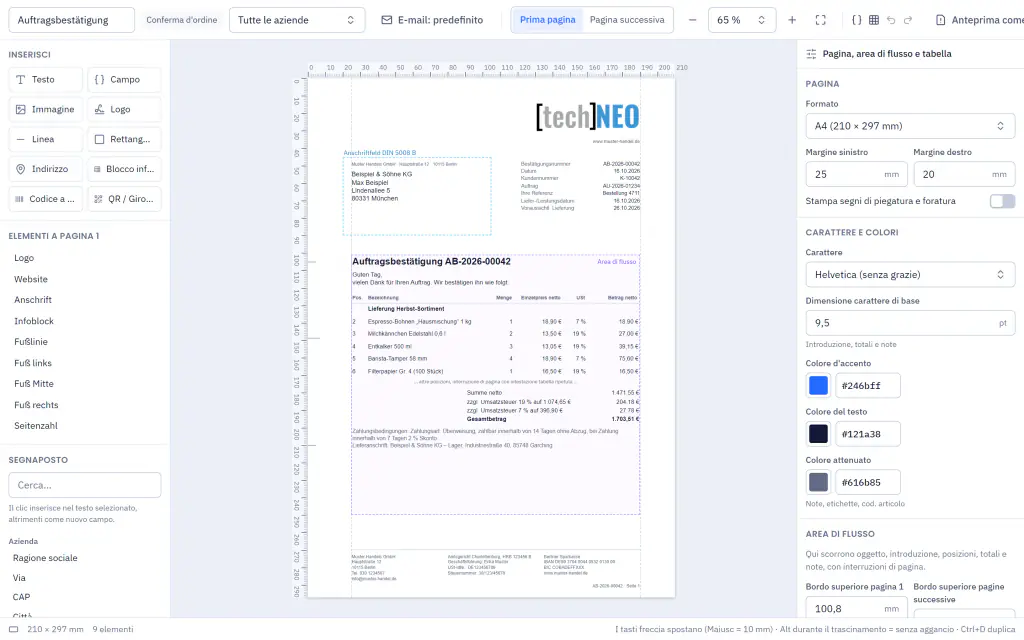Screen dimensions: 1024x640
Task: Click the #121a38 hex input field
Action: [x=868, y=434]
